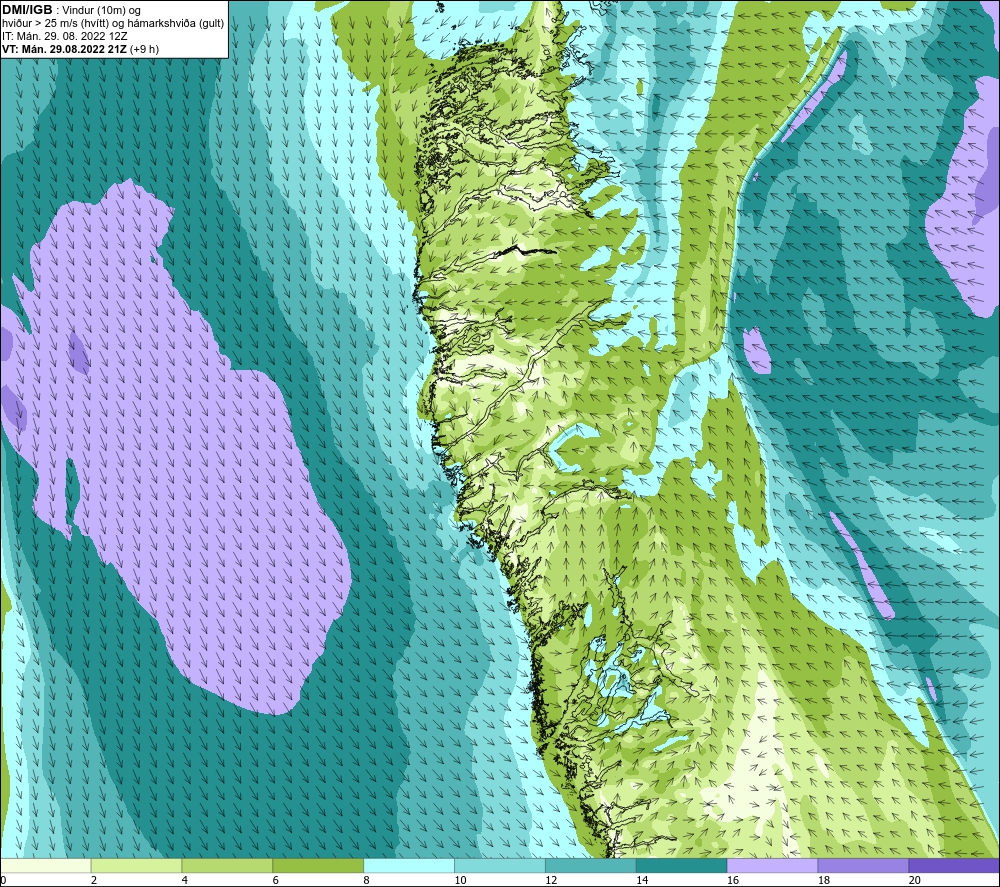Image resolution: width=1000 pixels, height=887 pixels.
Task: Click the olive green 6–8 m/s legend swatch
Action: (x=318, y=865)
